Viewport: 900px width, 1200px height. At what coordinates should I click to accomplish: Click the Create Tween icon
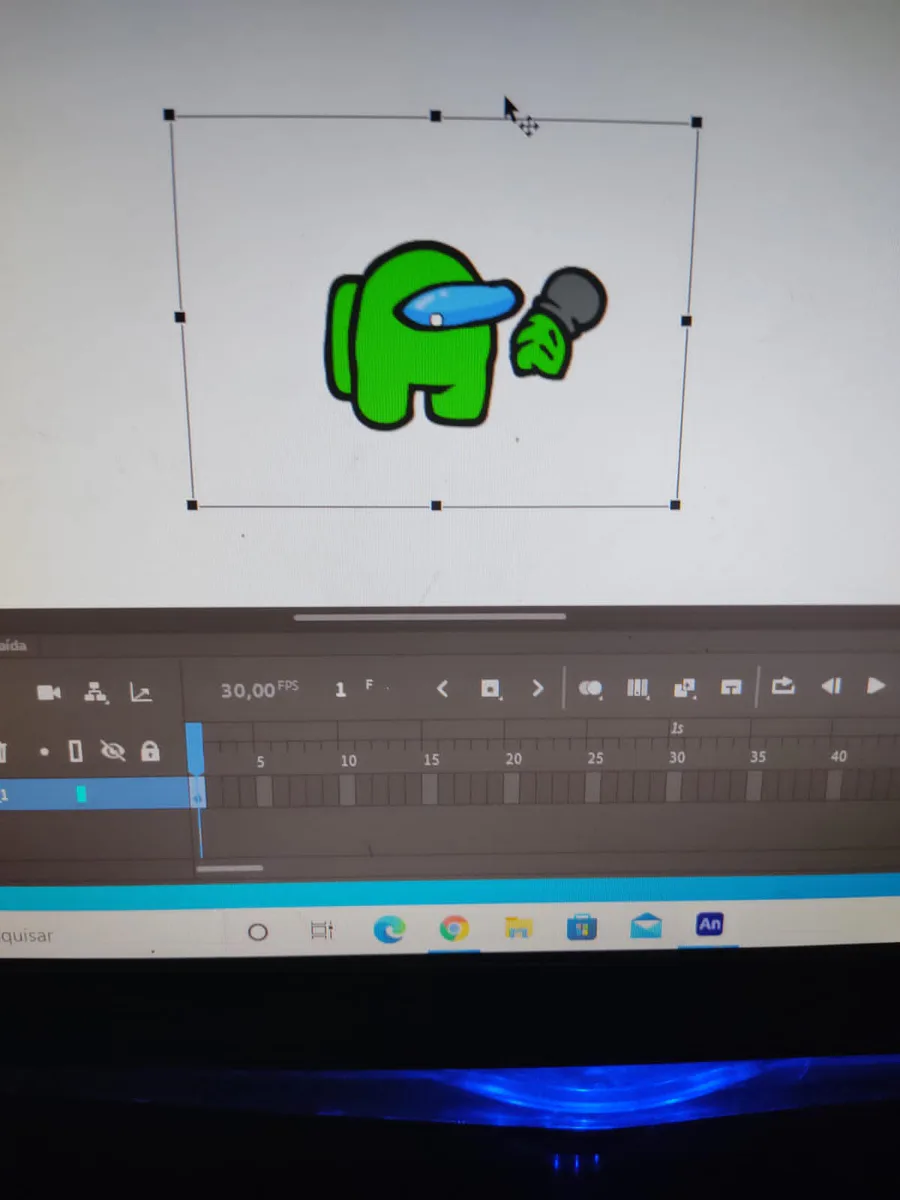pos(685,688)
